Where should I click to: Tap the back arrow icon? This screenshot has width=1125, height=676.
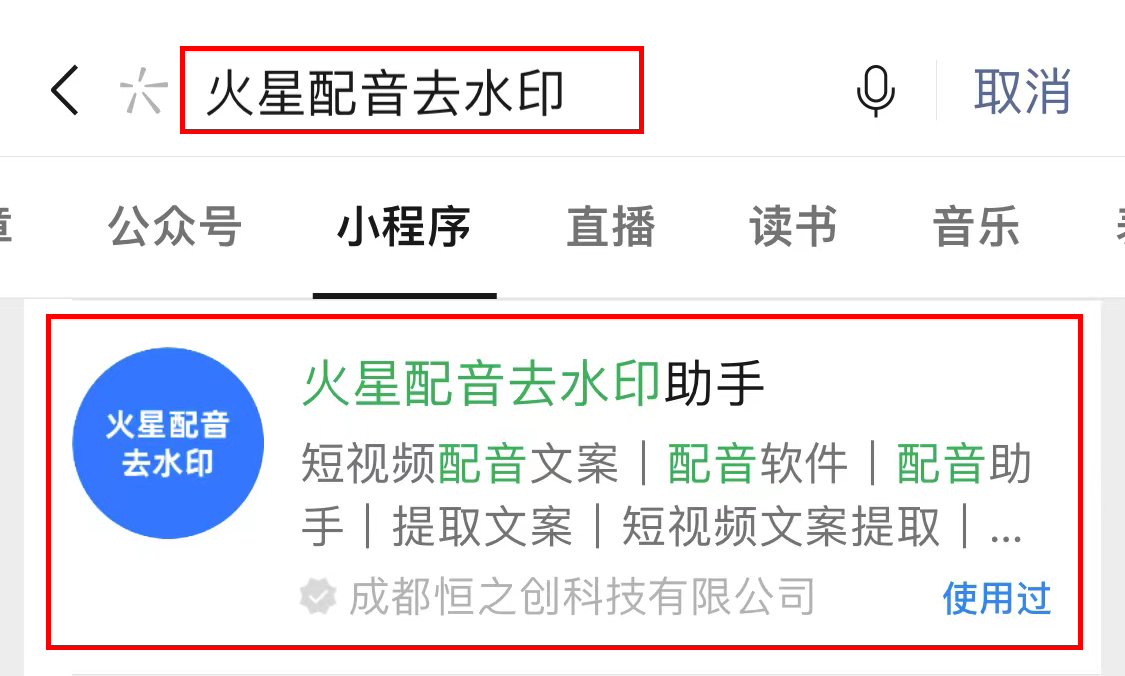[x=65, y=90]
